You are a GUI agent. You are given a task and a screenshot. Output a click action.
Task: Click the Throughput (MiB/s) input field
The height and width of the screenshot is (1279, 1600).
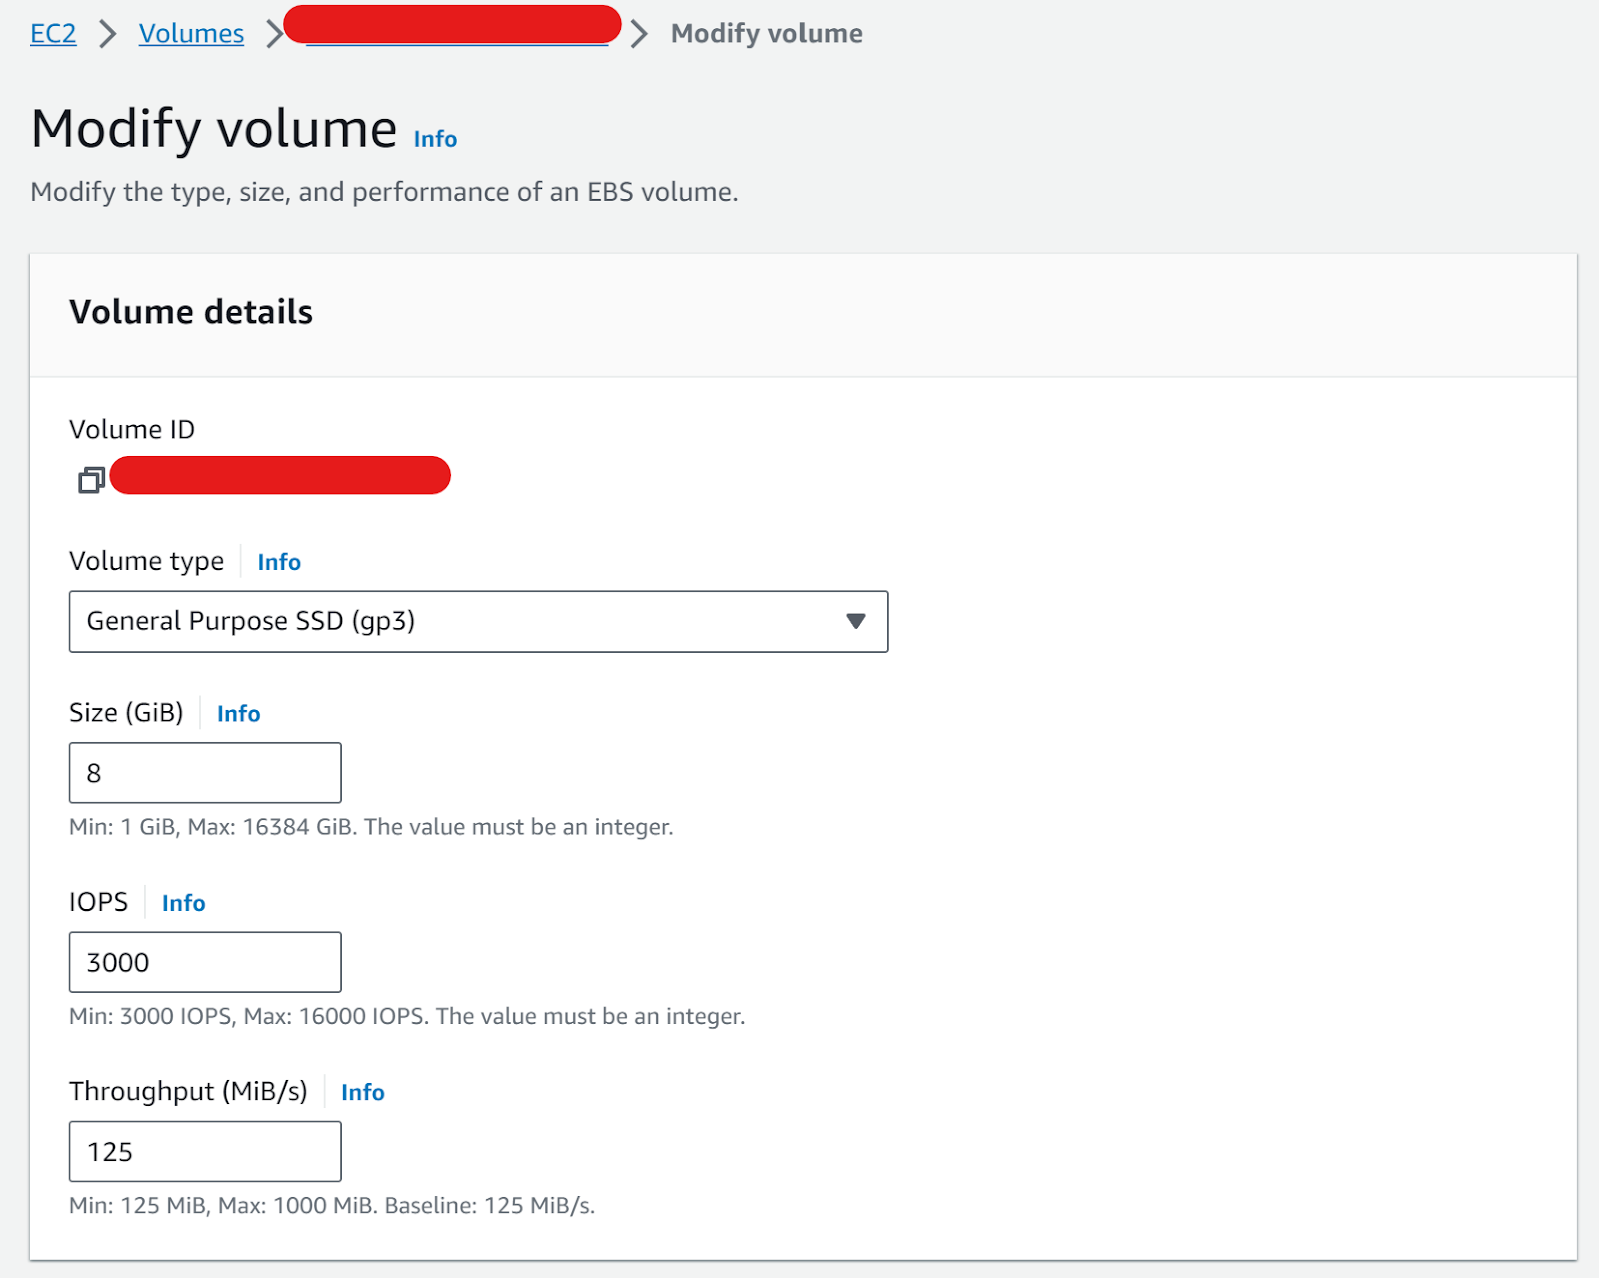tap(205, 1151)
